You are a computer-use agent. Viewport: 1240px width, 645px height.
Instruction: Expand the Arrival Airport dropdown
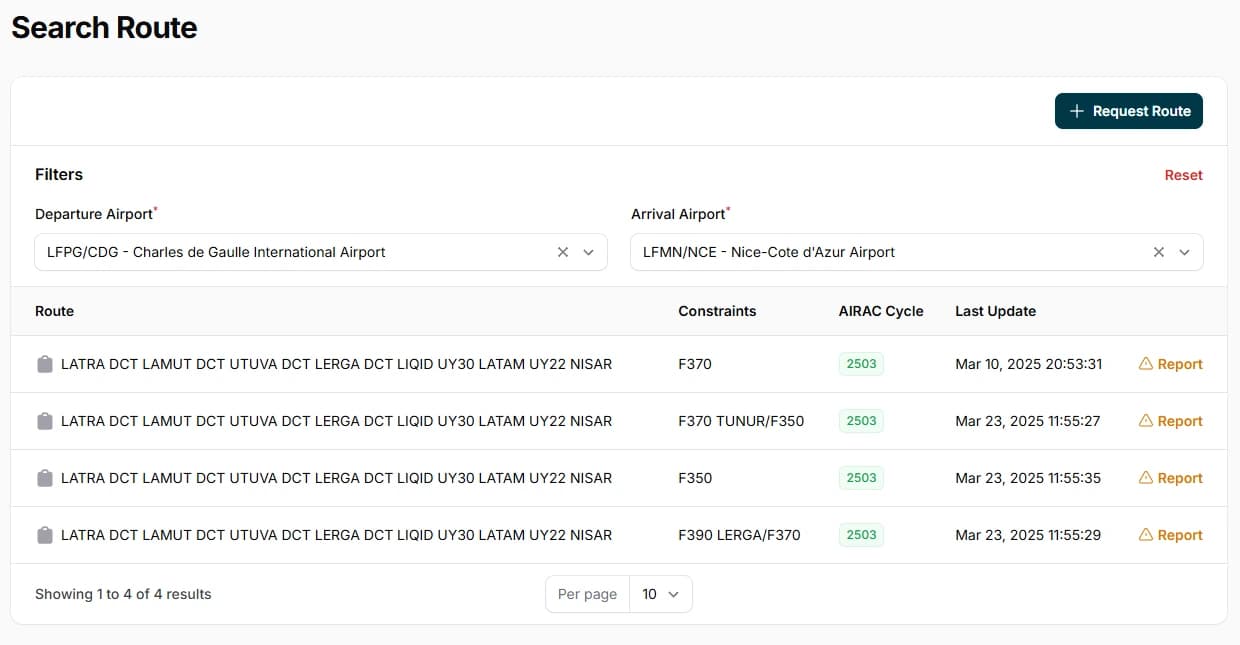[1185, 252]
